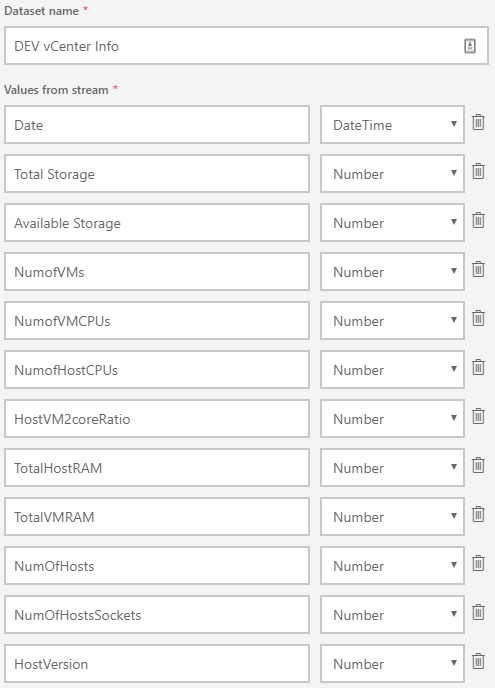Remove the NumofVMCPUs value row
The height and width of the screenshot is (688, 495).
(x=478, y=318)
